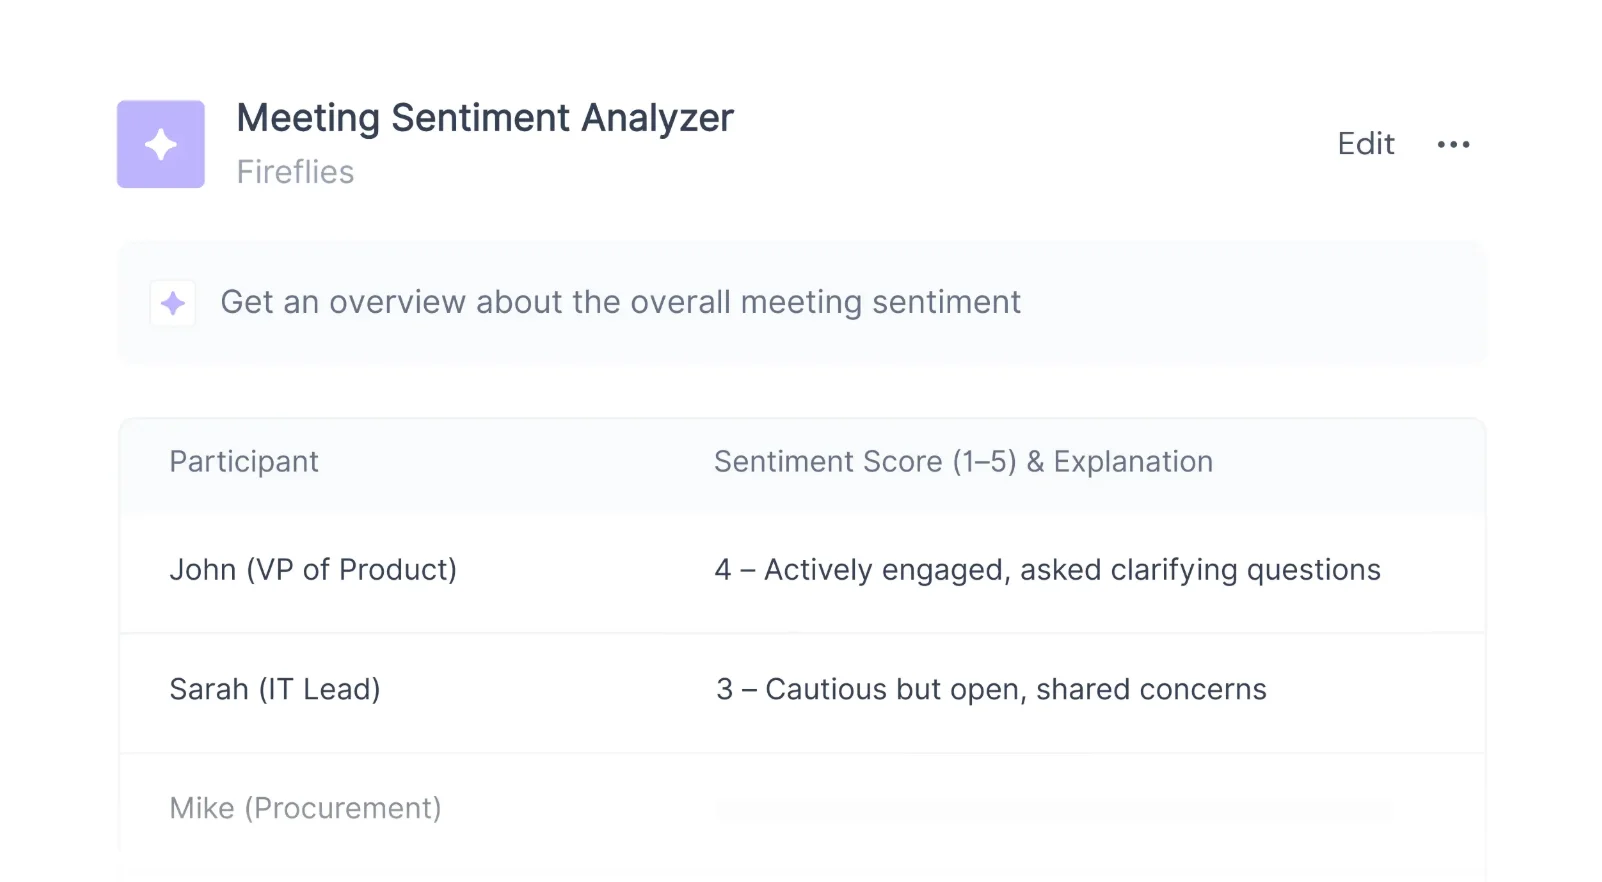Click the Meeting Sentiment Analyzer title
The width and height of the screenshot is (1602, 882).
point(485,118)
